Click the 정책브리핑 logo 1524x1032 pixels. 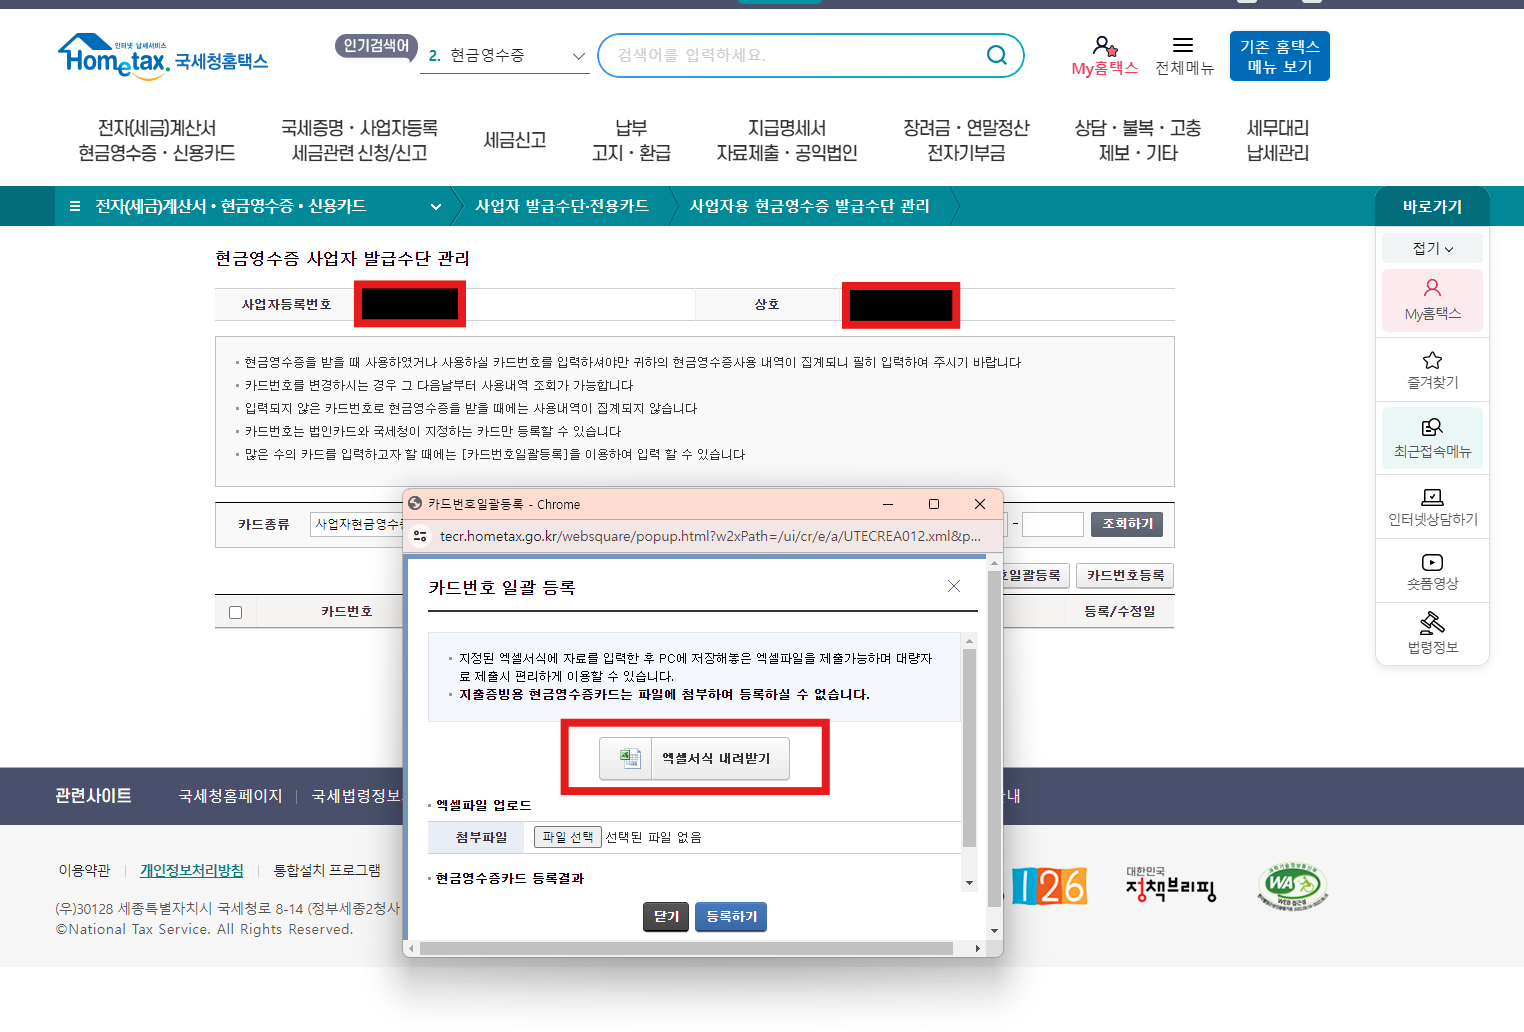pyautogui.click(x=1170, y=884)
